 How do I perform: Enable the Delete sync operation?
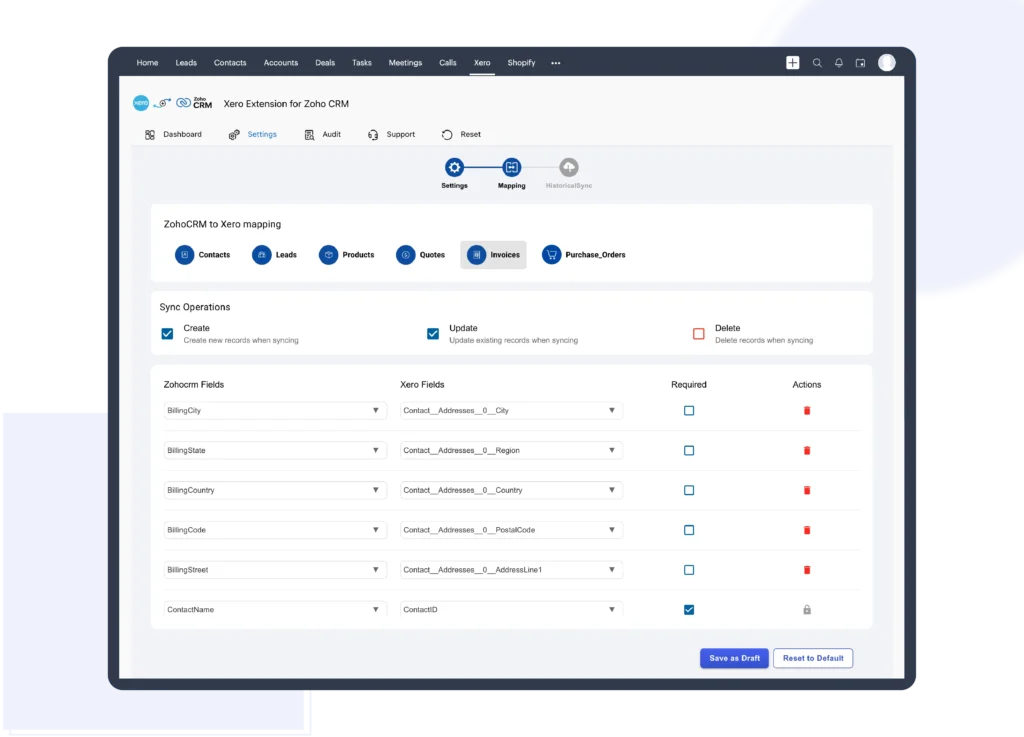(x=698, y=333)
